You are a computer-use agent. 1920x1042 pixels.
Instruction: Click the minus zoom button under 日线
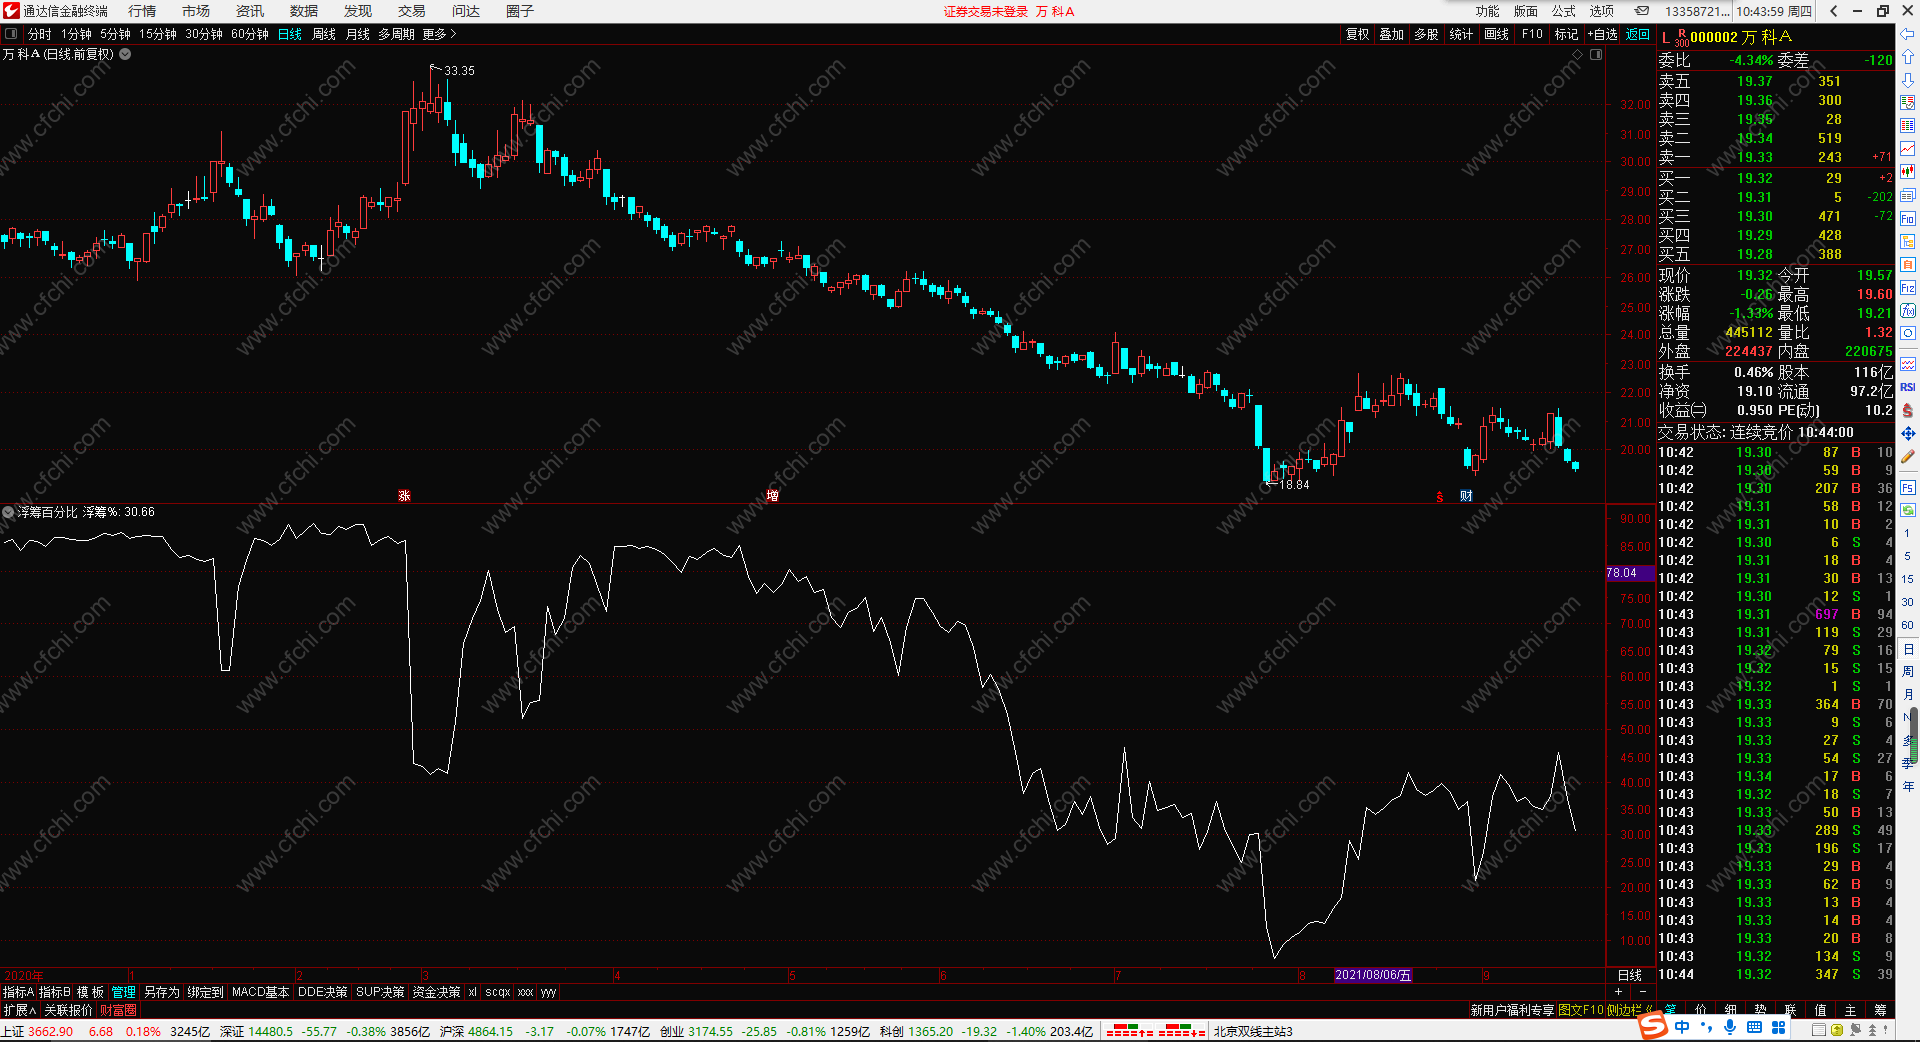[x=1643, y=992]
